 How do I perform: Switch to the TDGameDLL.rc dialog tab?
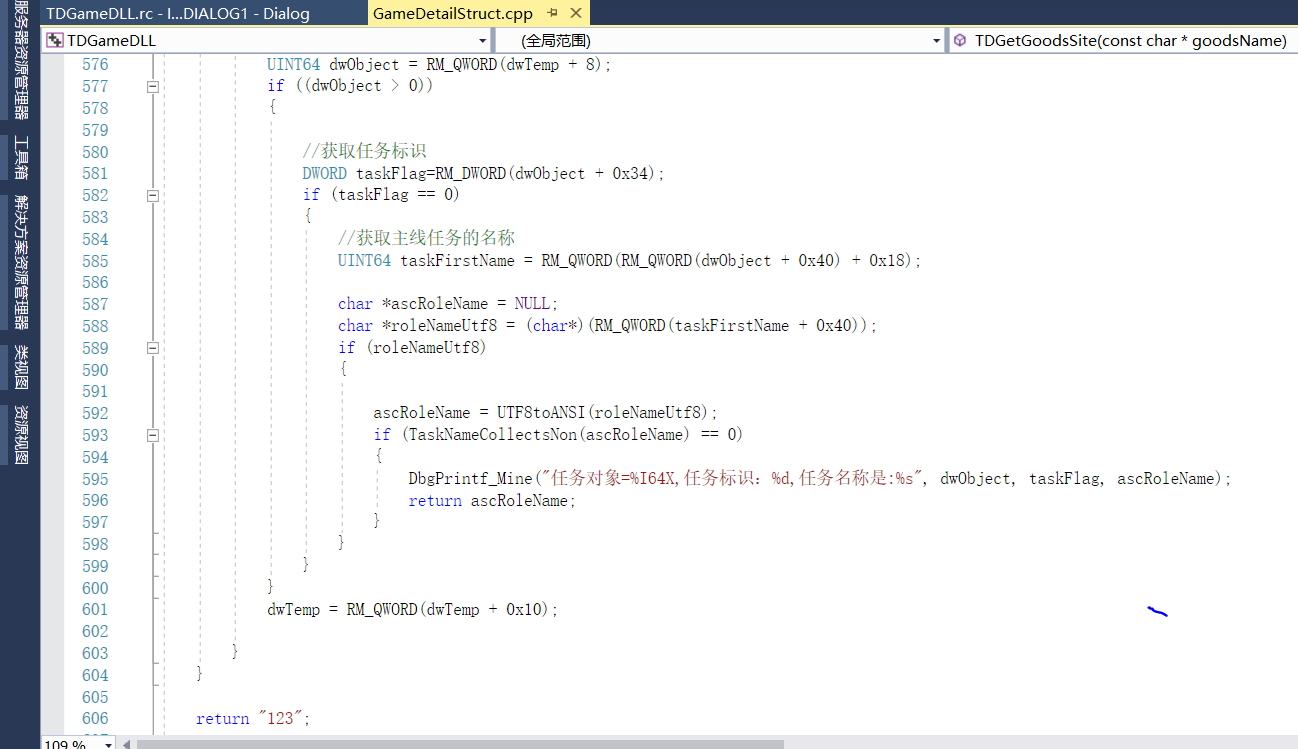(177, 14)
